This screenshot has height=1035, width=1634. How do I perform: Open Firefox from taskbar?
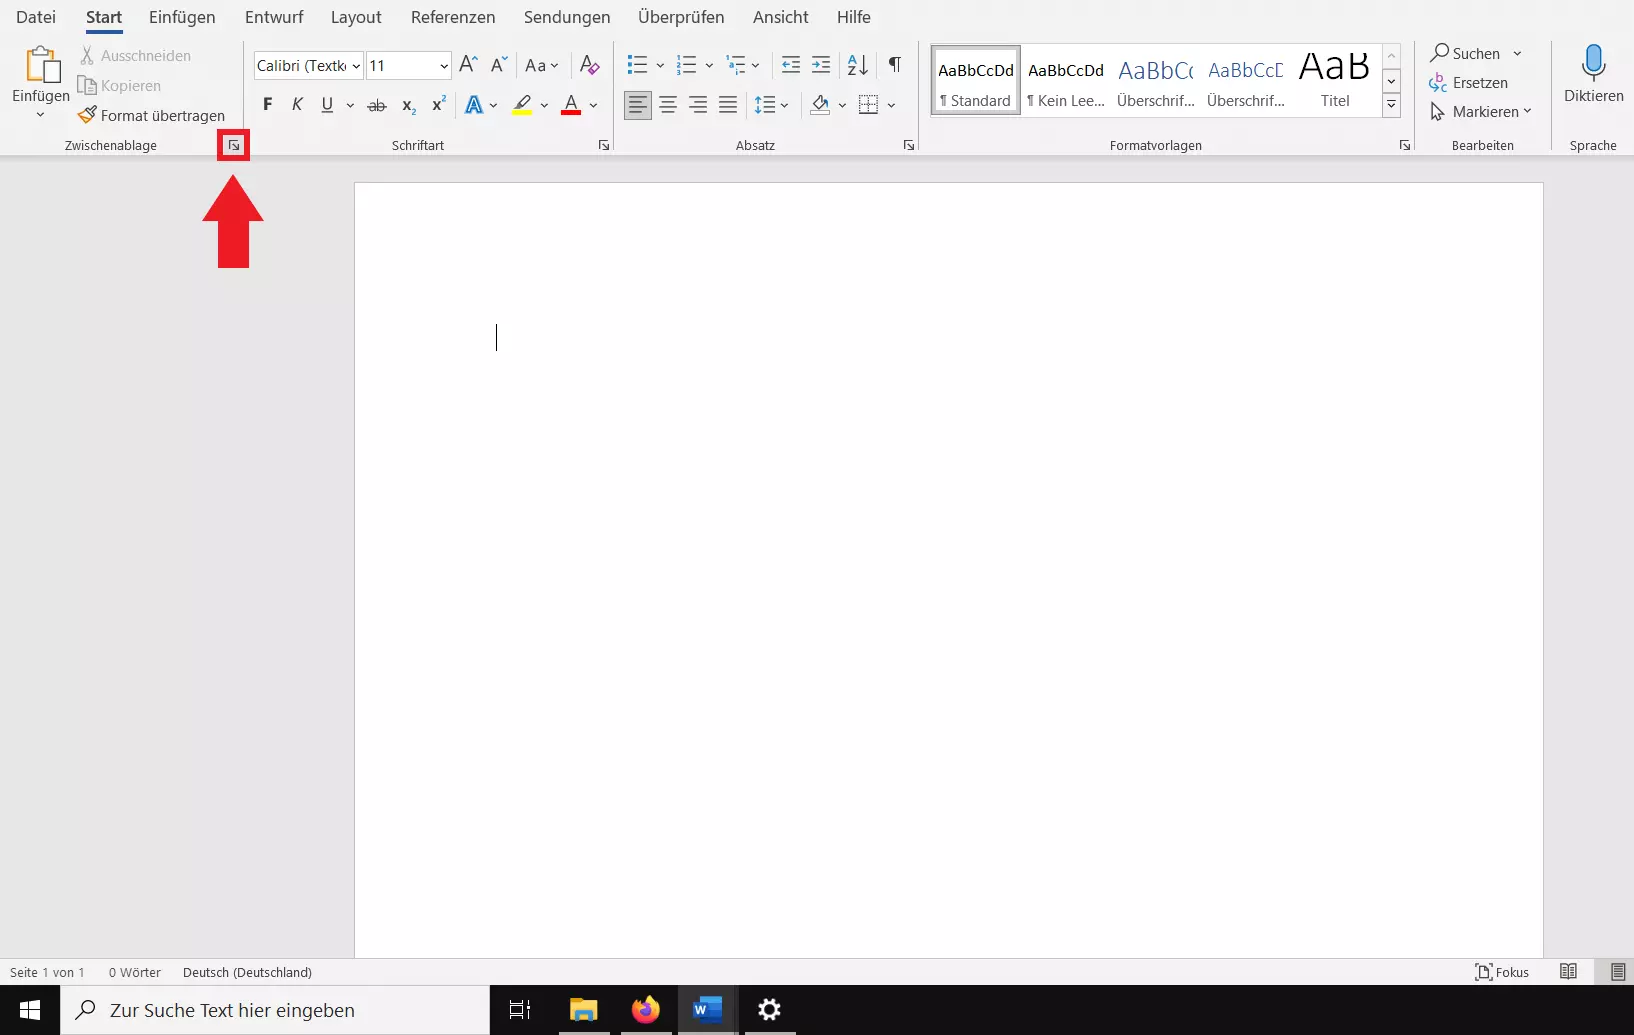(645, 1010)
